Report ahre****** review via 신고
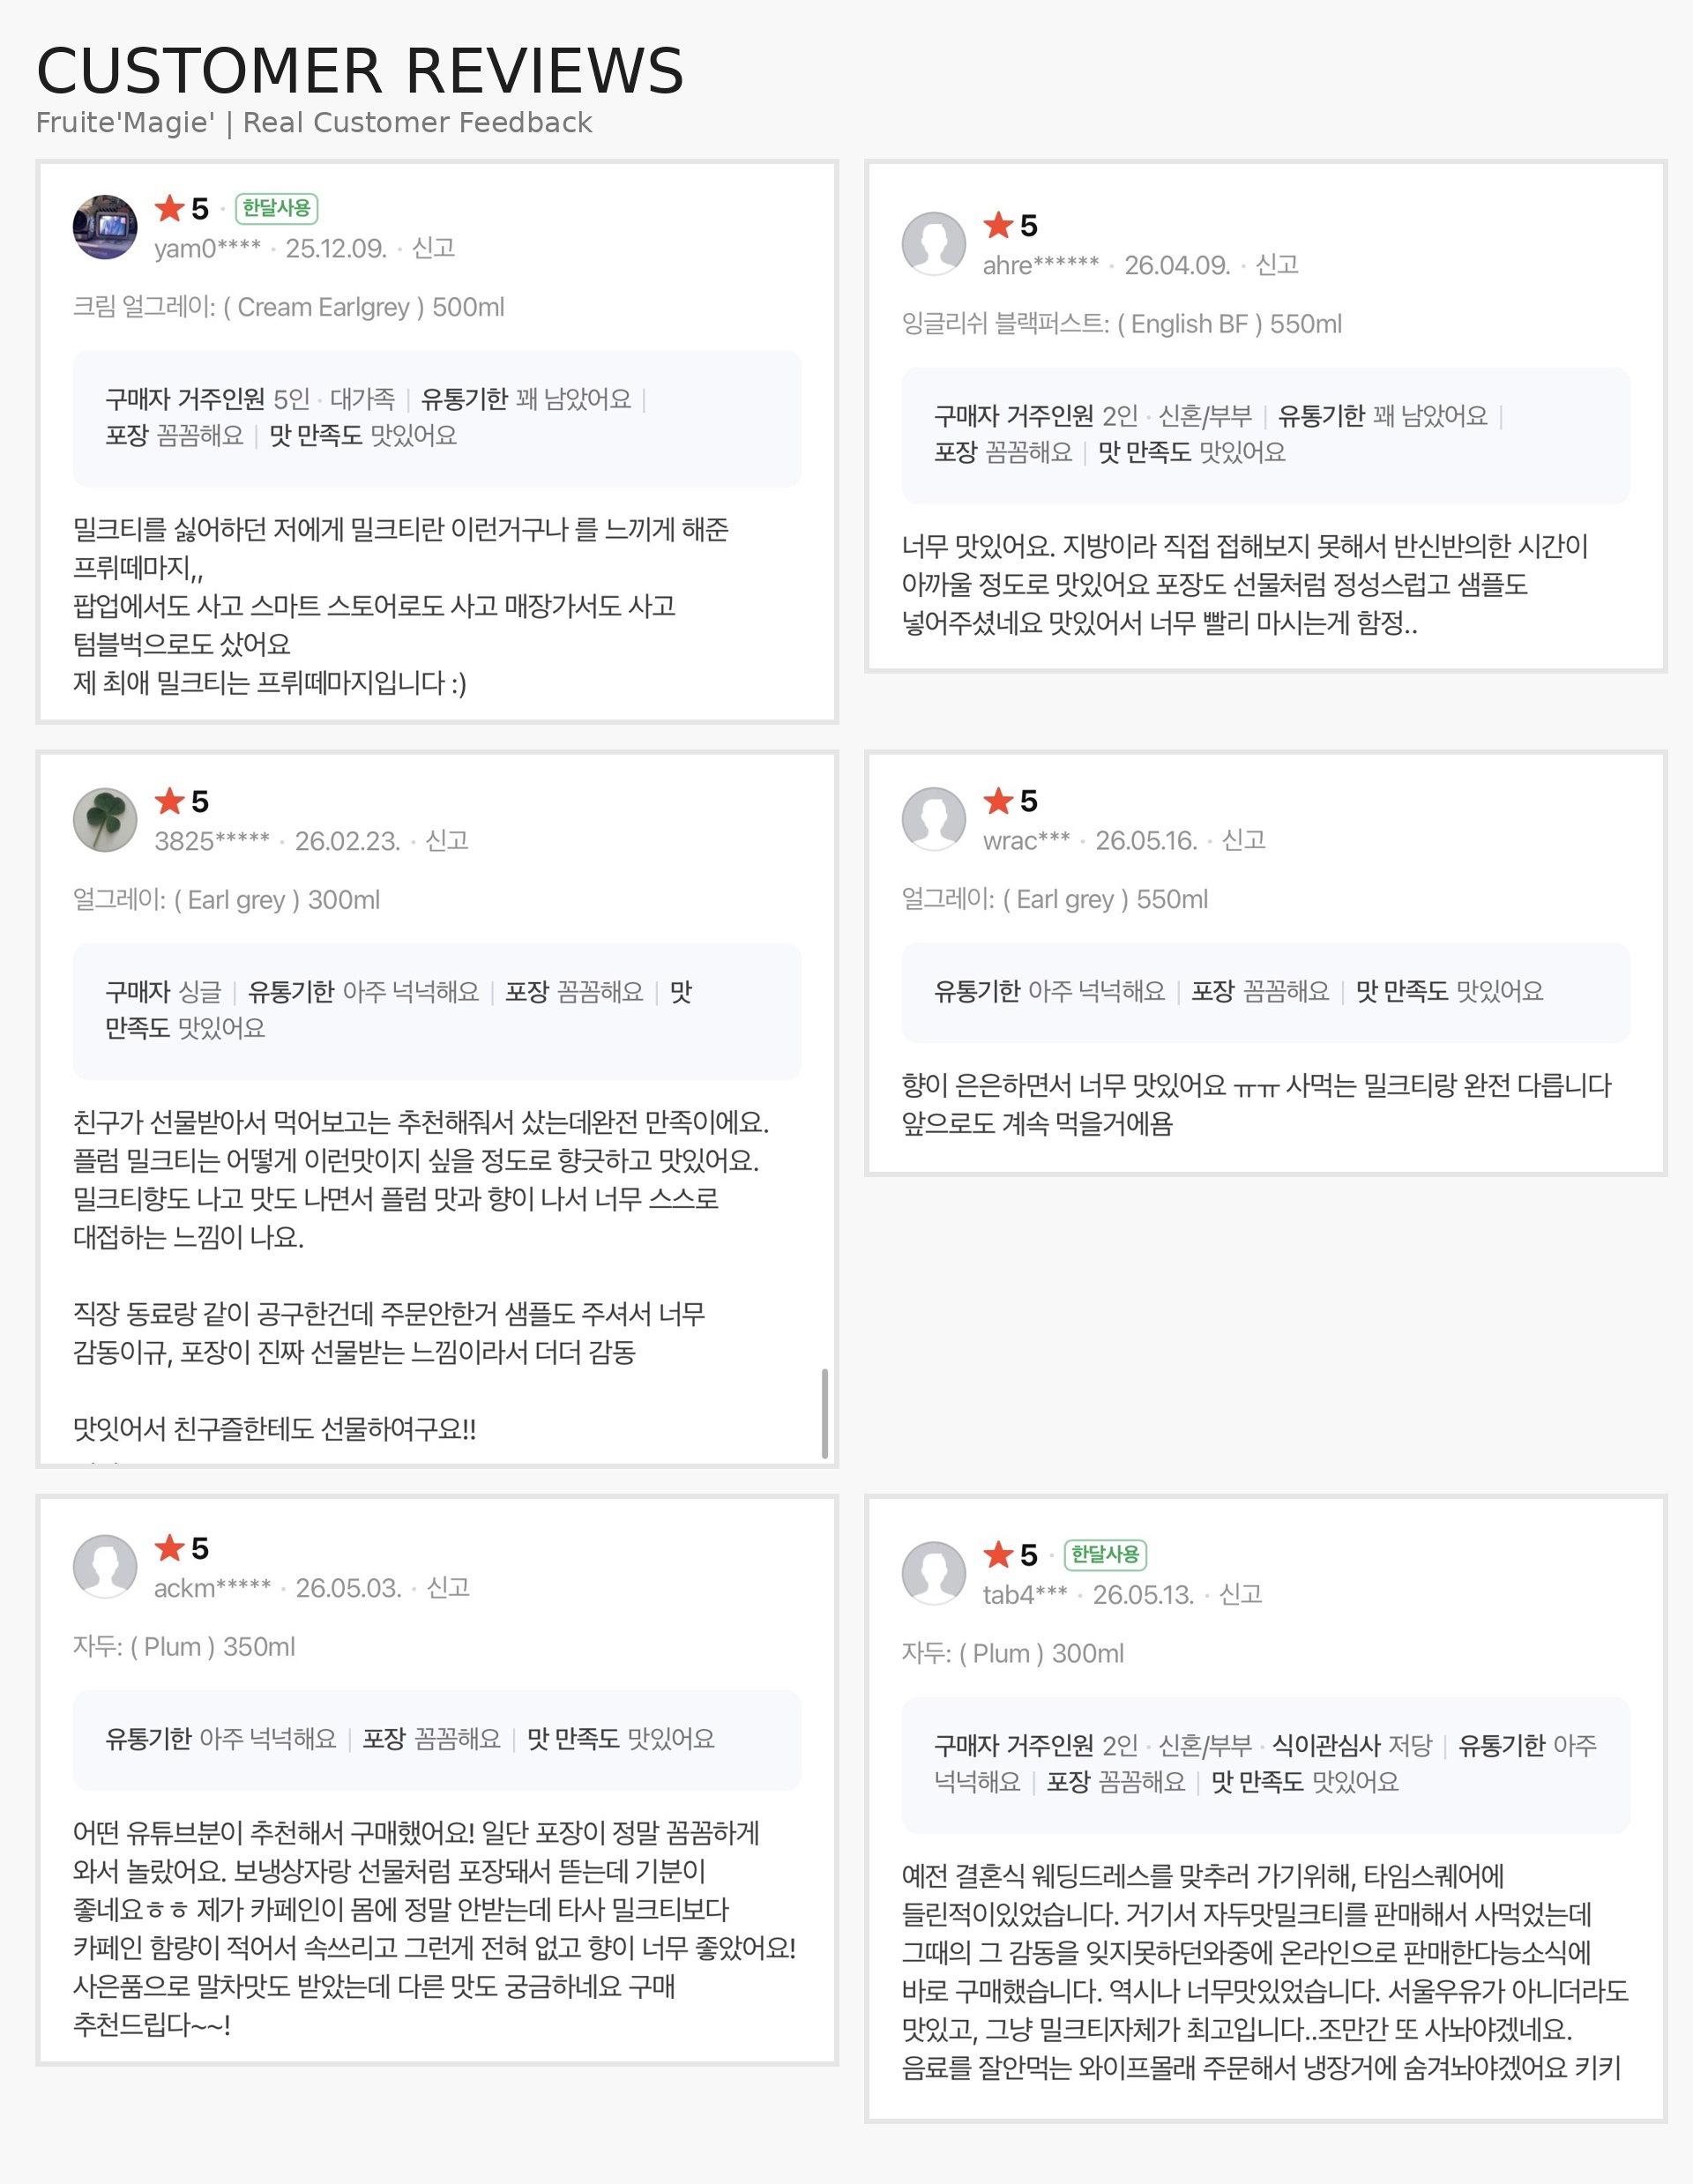The image size is (1693, 2184). [x=1277, y=265]
